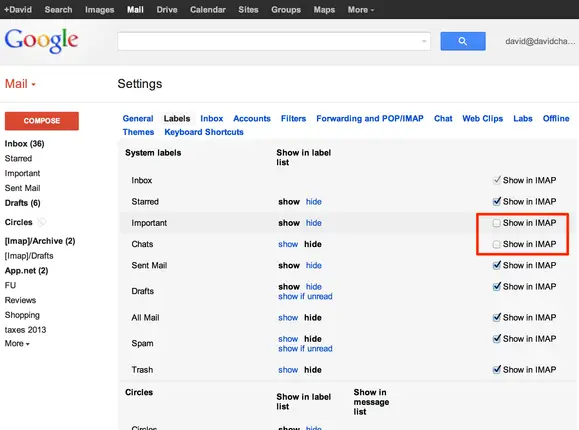This screenshot has width=579, height=430.
Task: Switch to the General settings tab
Action: pos(138,119)
